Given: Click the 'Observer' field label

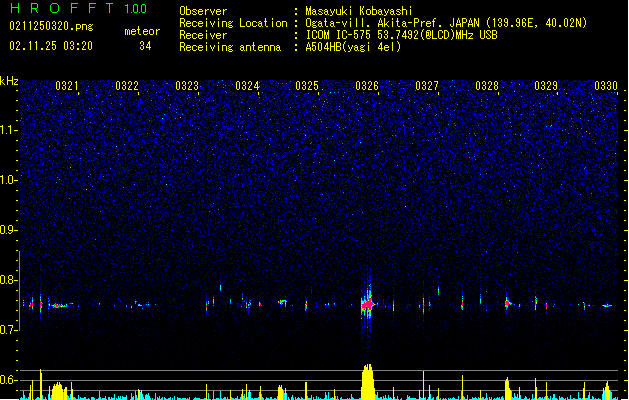Looking at the screenshot, I should 203,11.
